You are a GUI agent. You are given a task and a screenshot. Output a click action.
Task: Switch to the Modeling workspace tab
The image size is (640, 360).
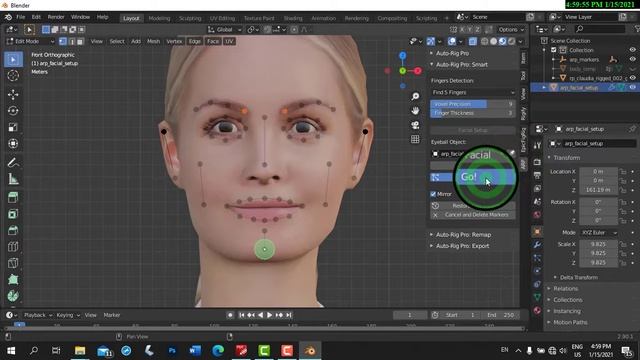[159, 18]
